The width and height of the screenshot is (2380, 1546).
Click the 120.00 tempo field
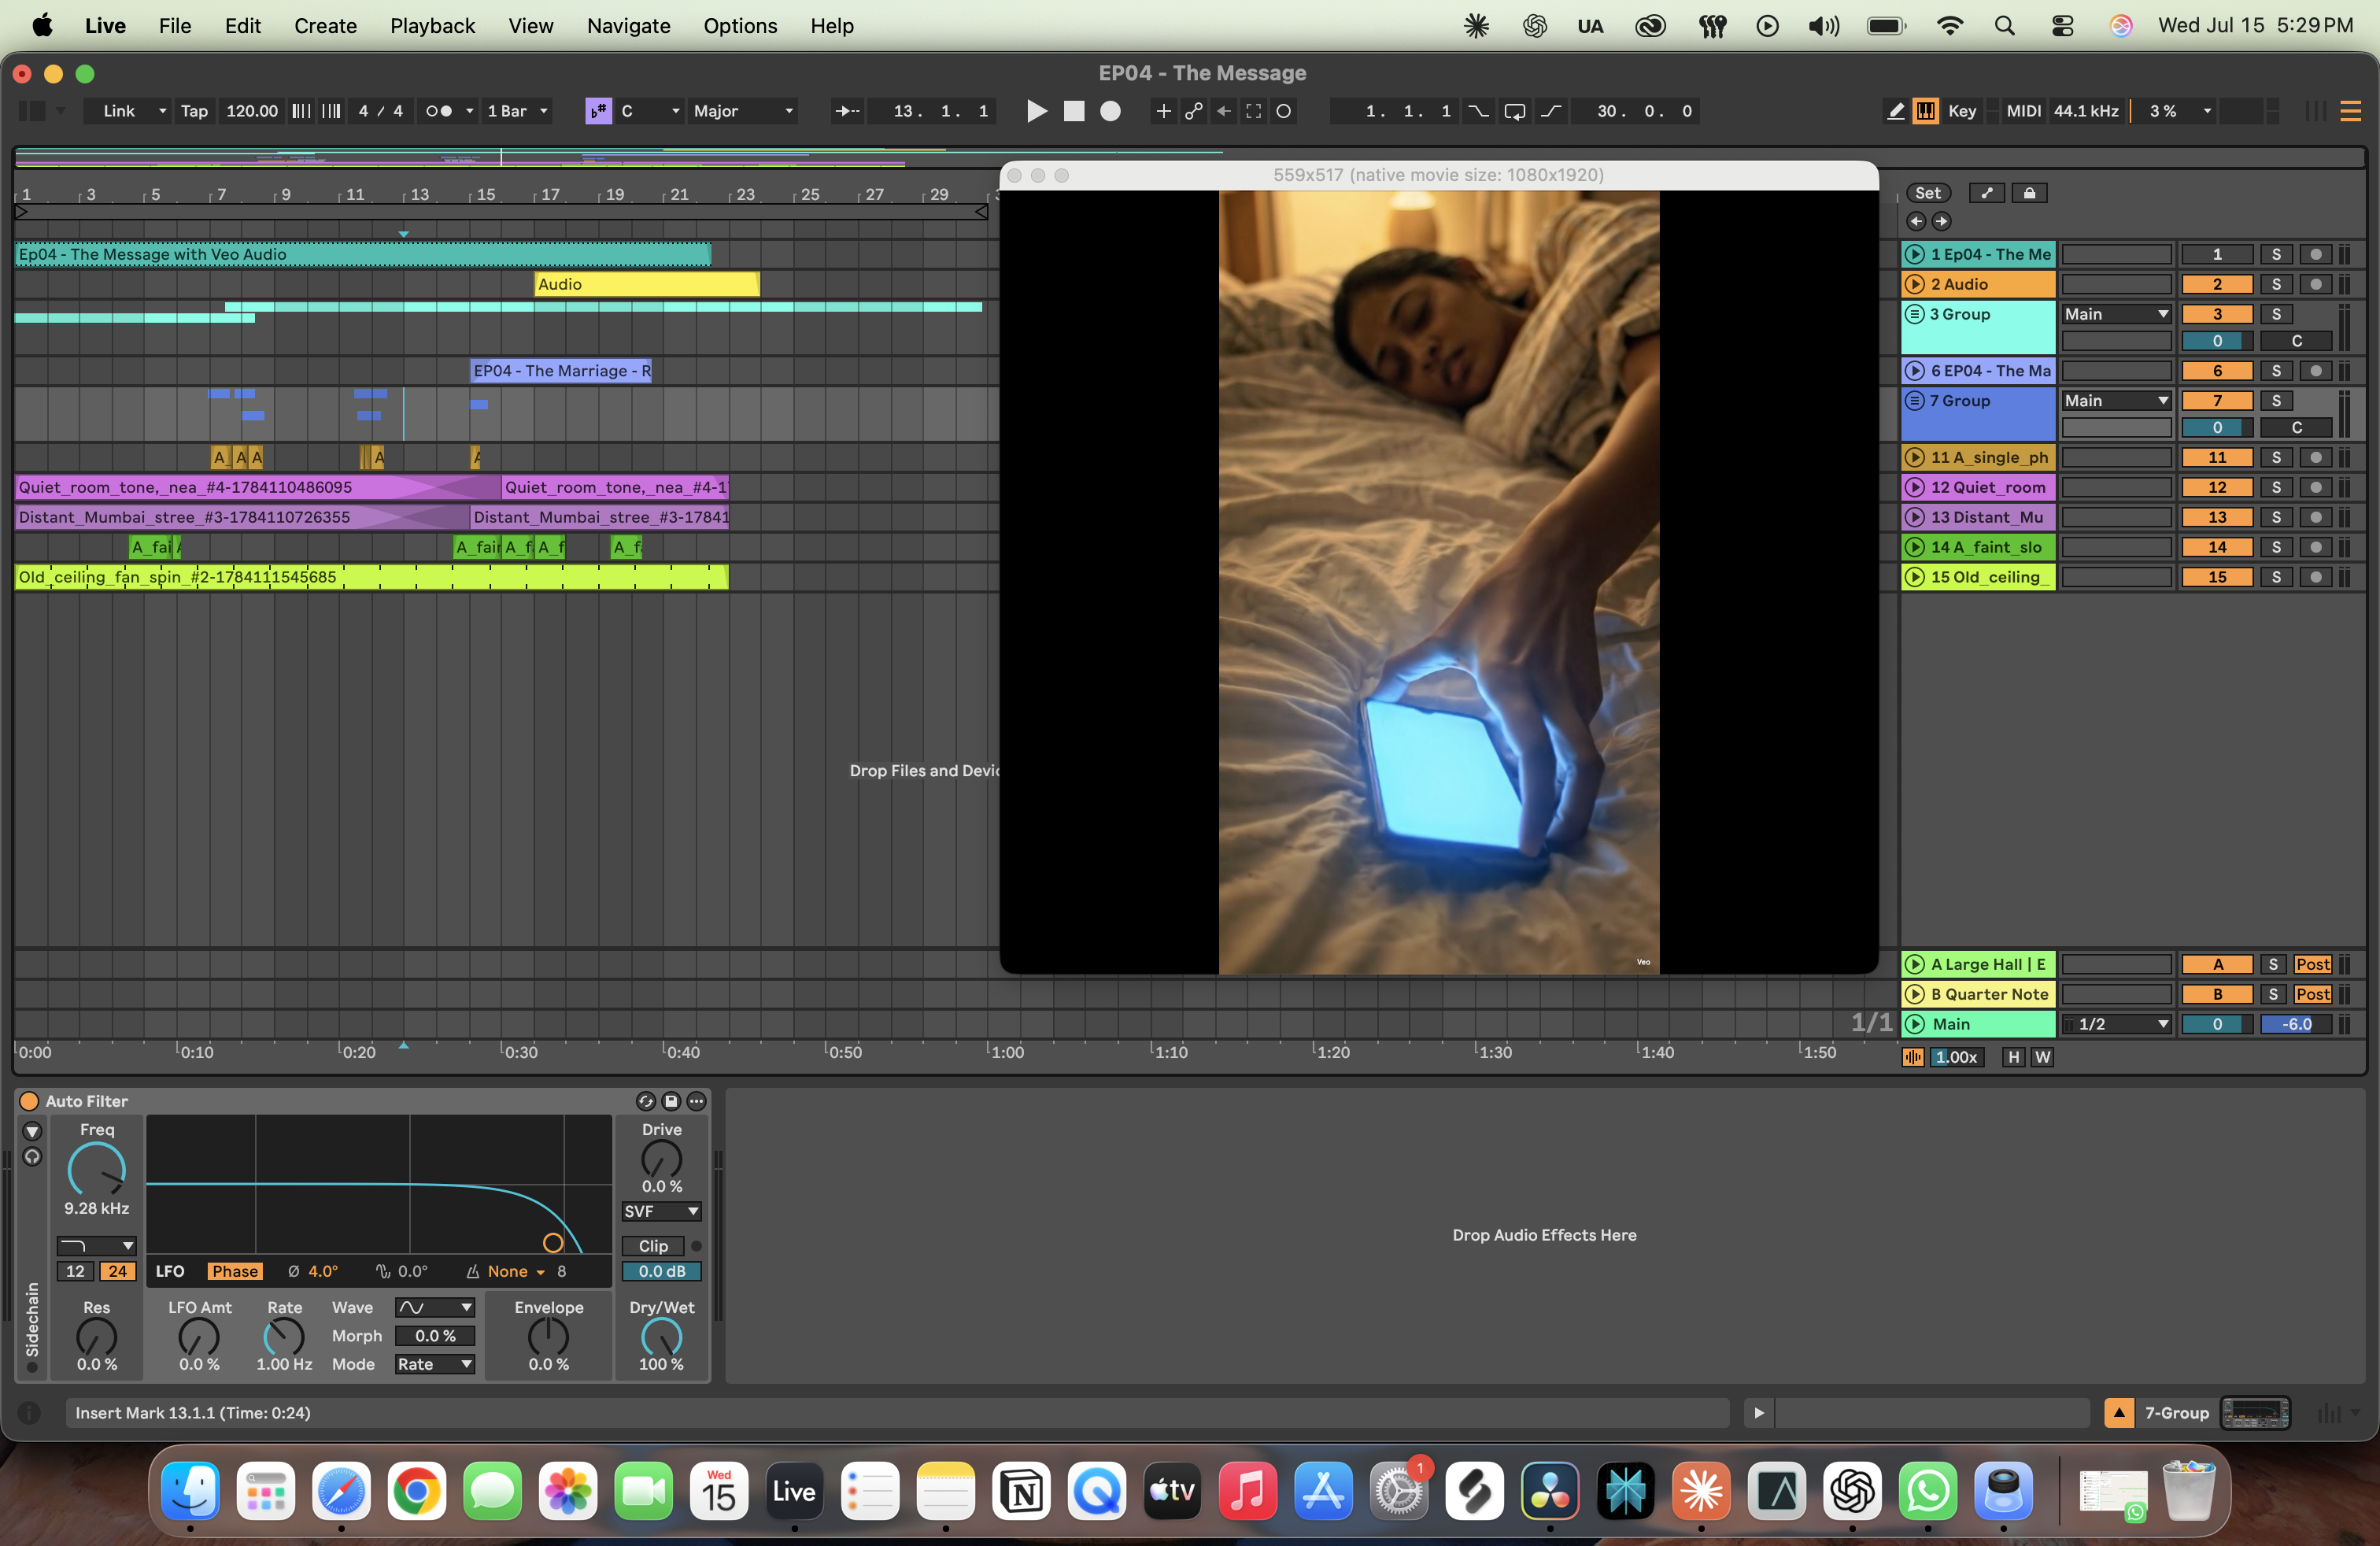click(x=252, y=111)
